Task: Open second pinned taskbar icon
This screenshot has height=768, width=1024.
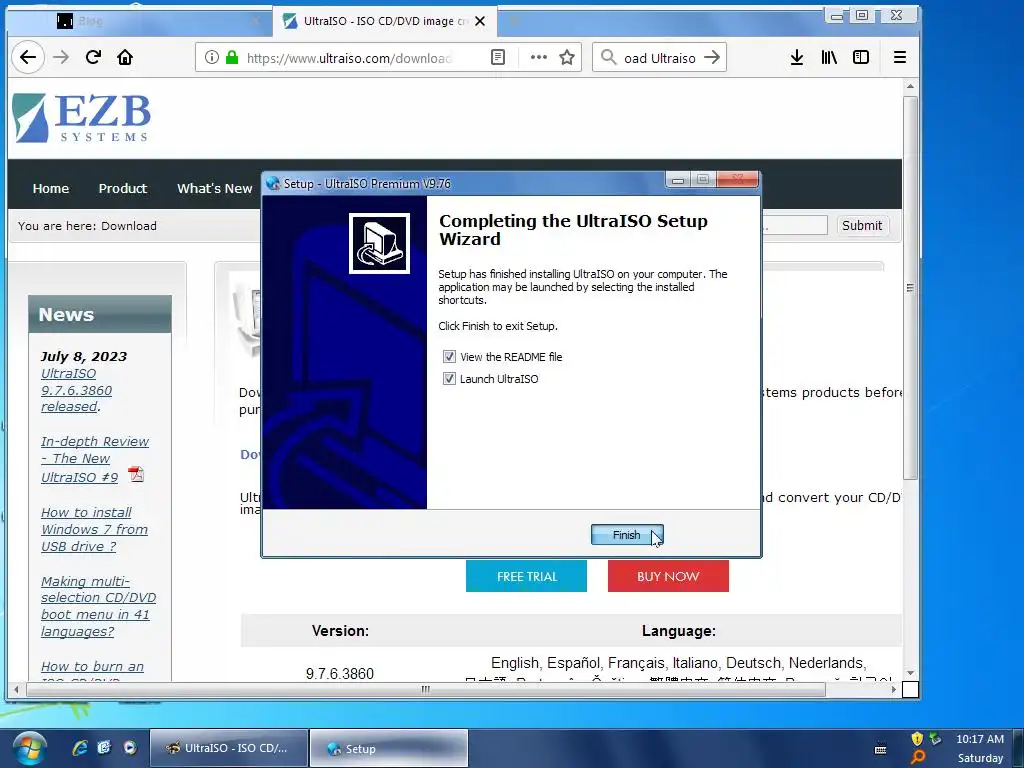Action: coord(104,748)
